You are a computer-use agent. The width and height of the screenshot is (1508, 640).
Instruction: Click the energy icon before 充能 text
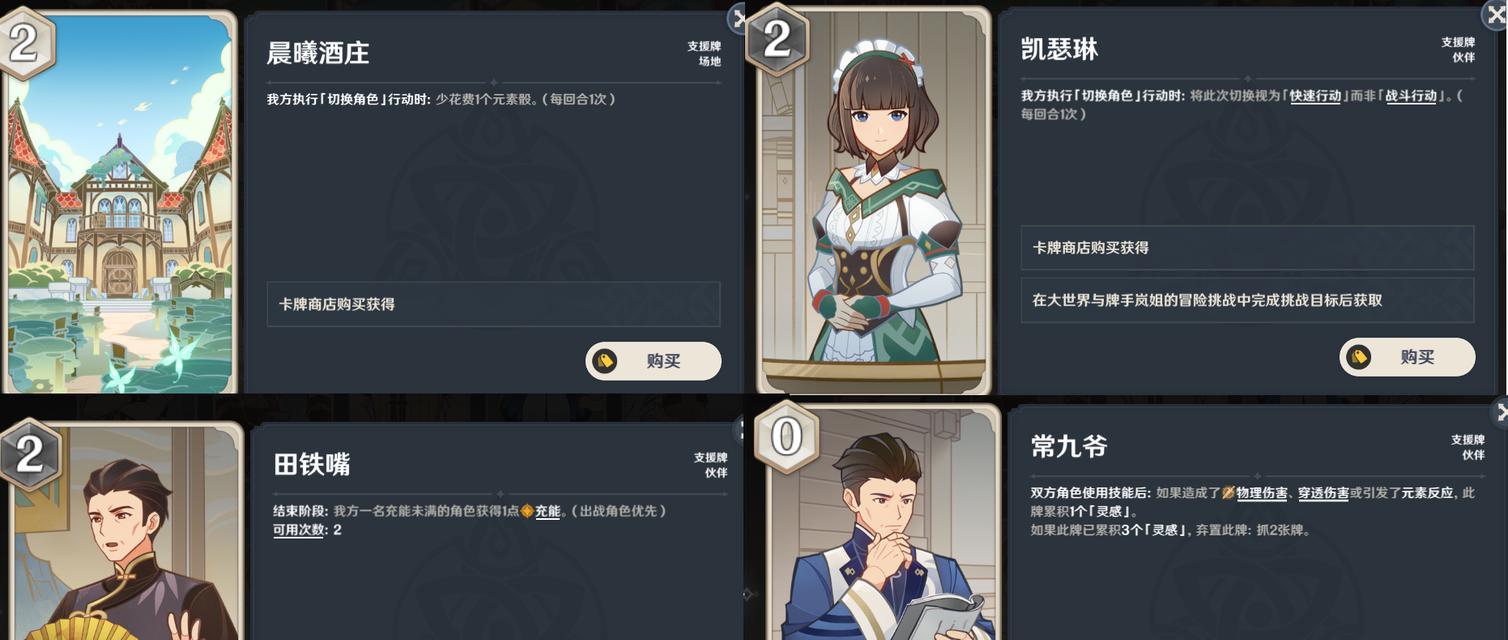tap(527, 511)
